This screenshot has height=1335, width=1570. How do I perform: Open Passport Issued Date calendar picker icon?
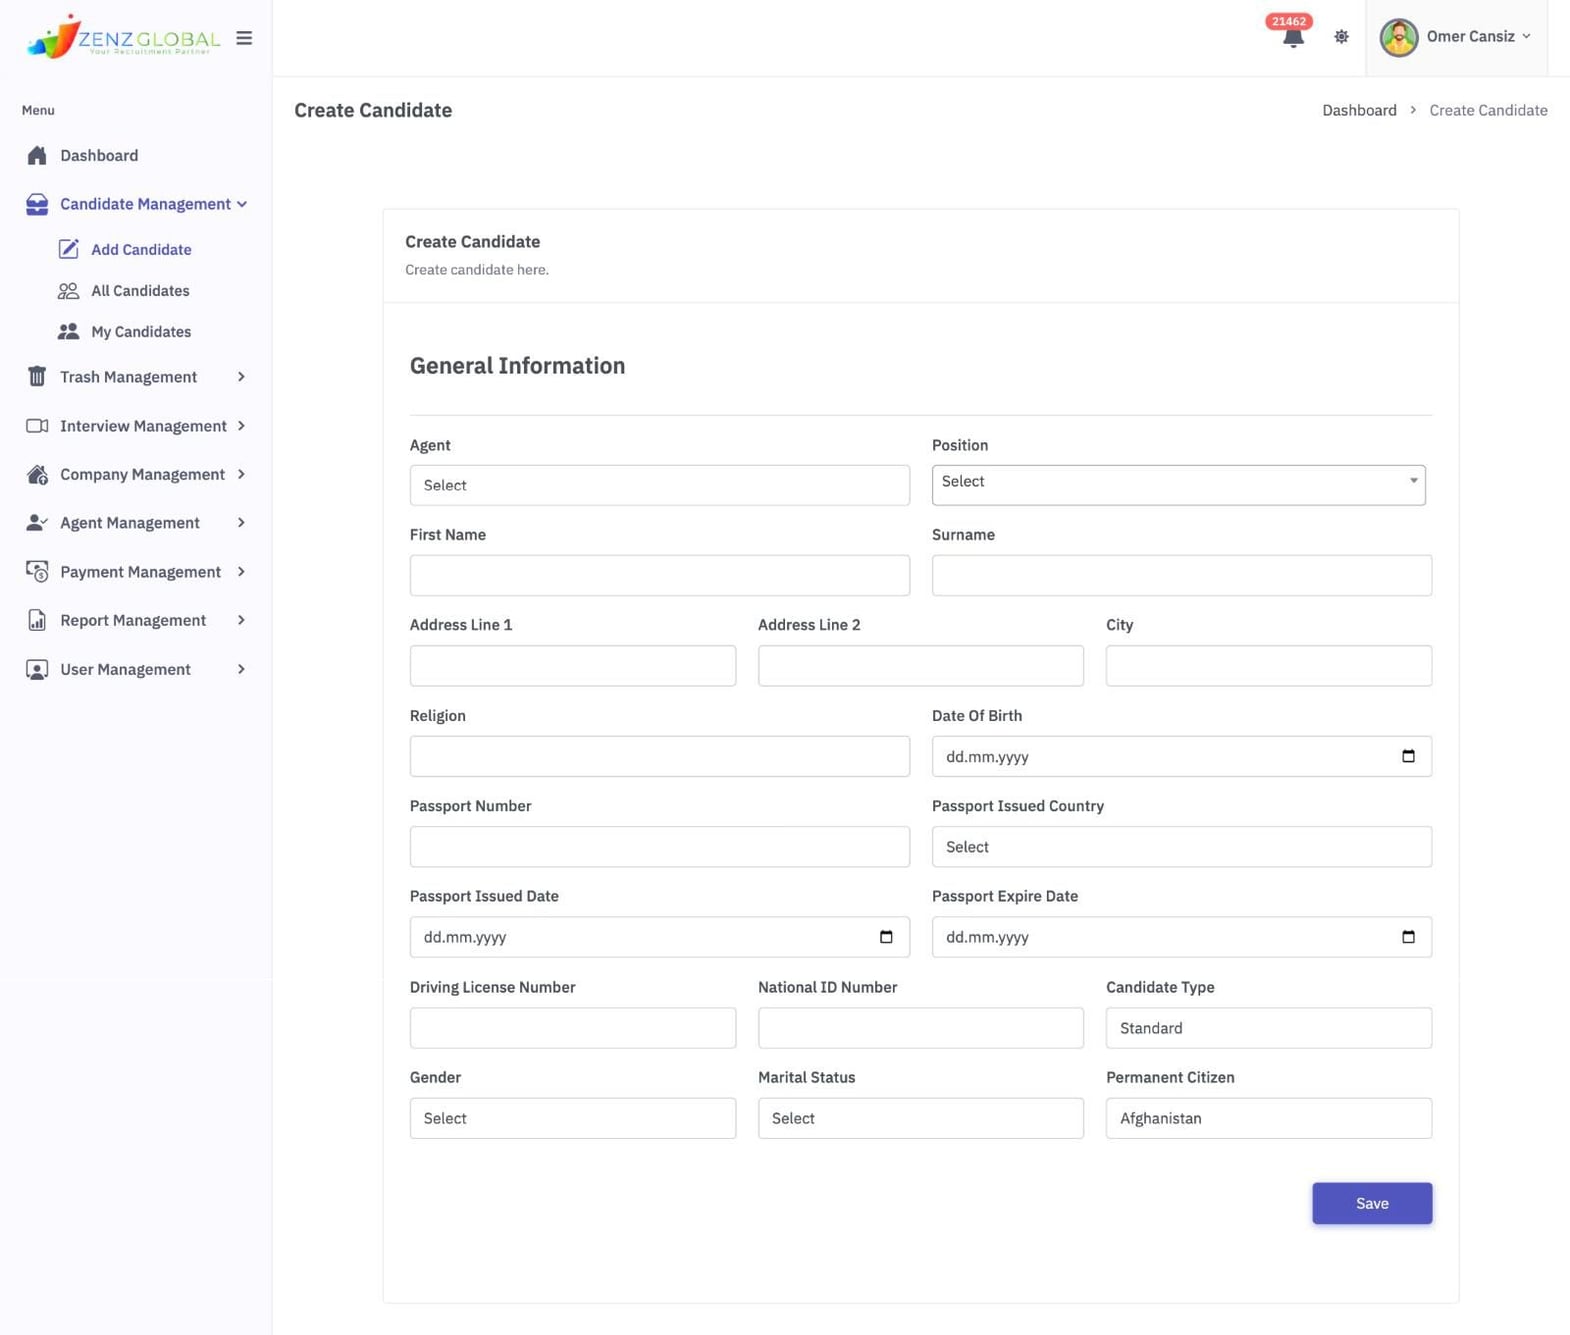[886, 937]
